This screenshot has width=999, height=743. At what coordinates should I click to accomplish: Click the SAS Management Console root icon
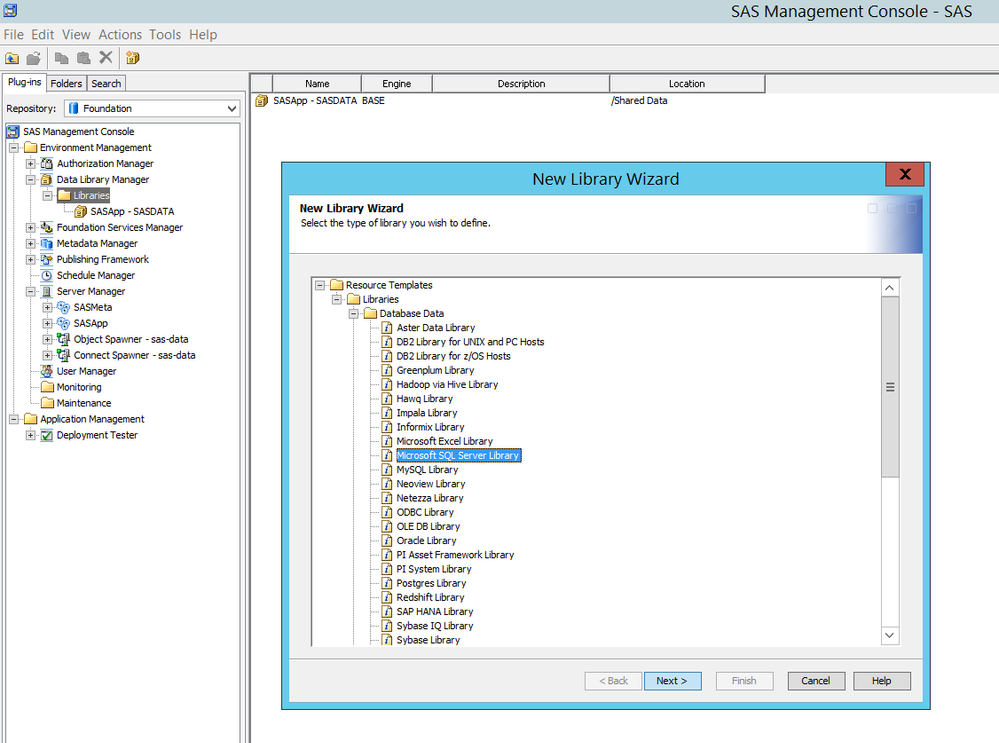pyautogui.click(x=13, y=132)
